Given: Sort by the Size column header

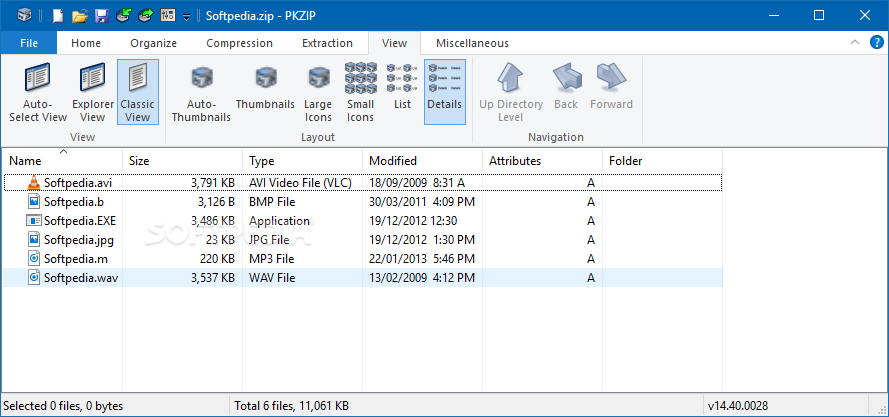Looking at the screenshot, I should [x=183, y=161].
